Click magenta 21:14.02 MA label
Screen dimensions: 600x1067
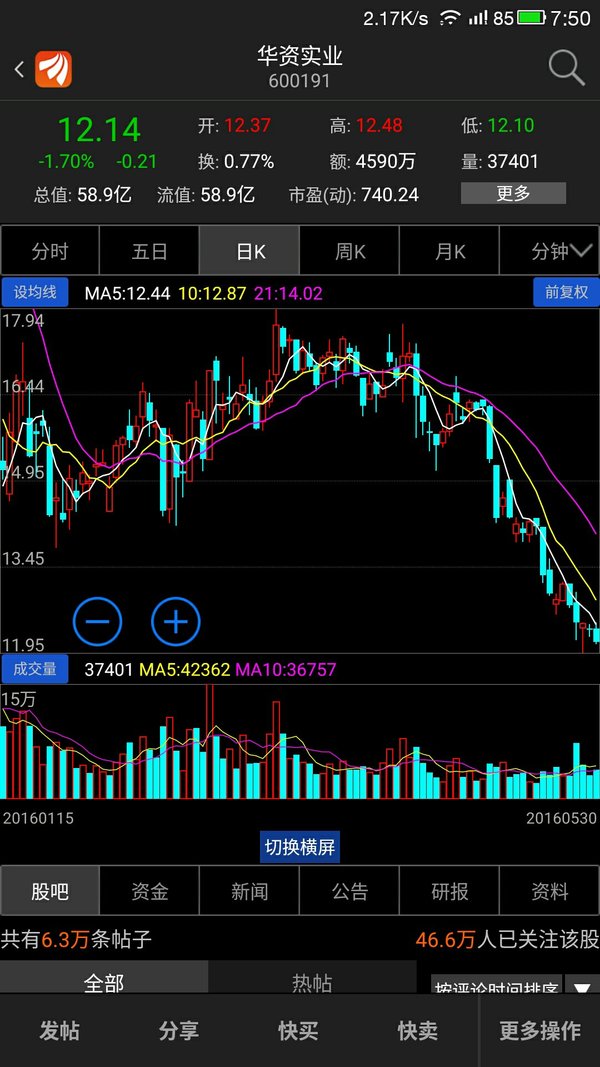click(x=288, y=293)
